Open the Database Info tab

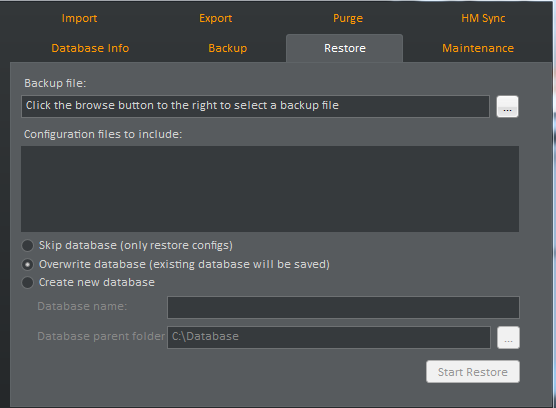click(90, 48)
